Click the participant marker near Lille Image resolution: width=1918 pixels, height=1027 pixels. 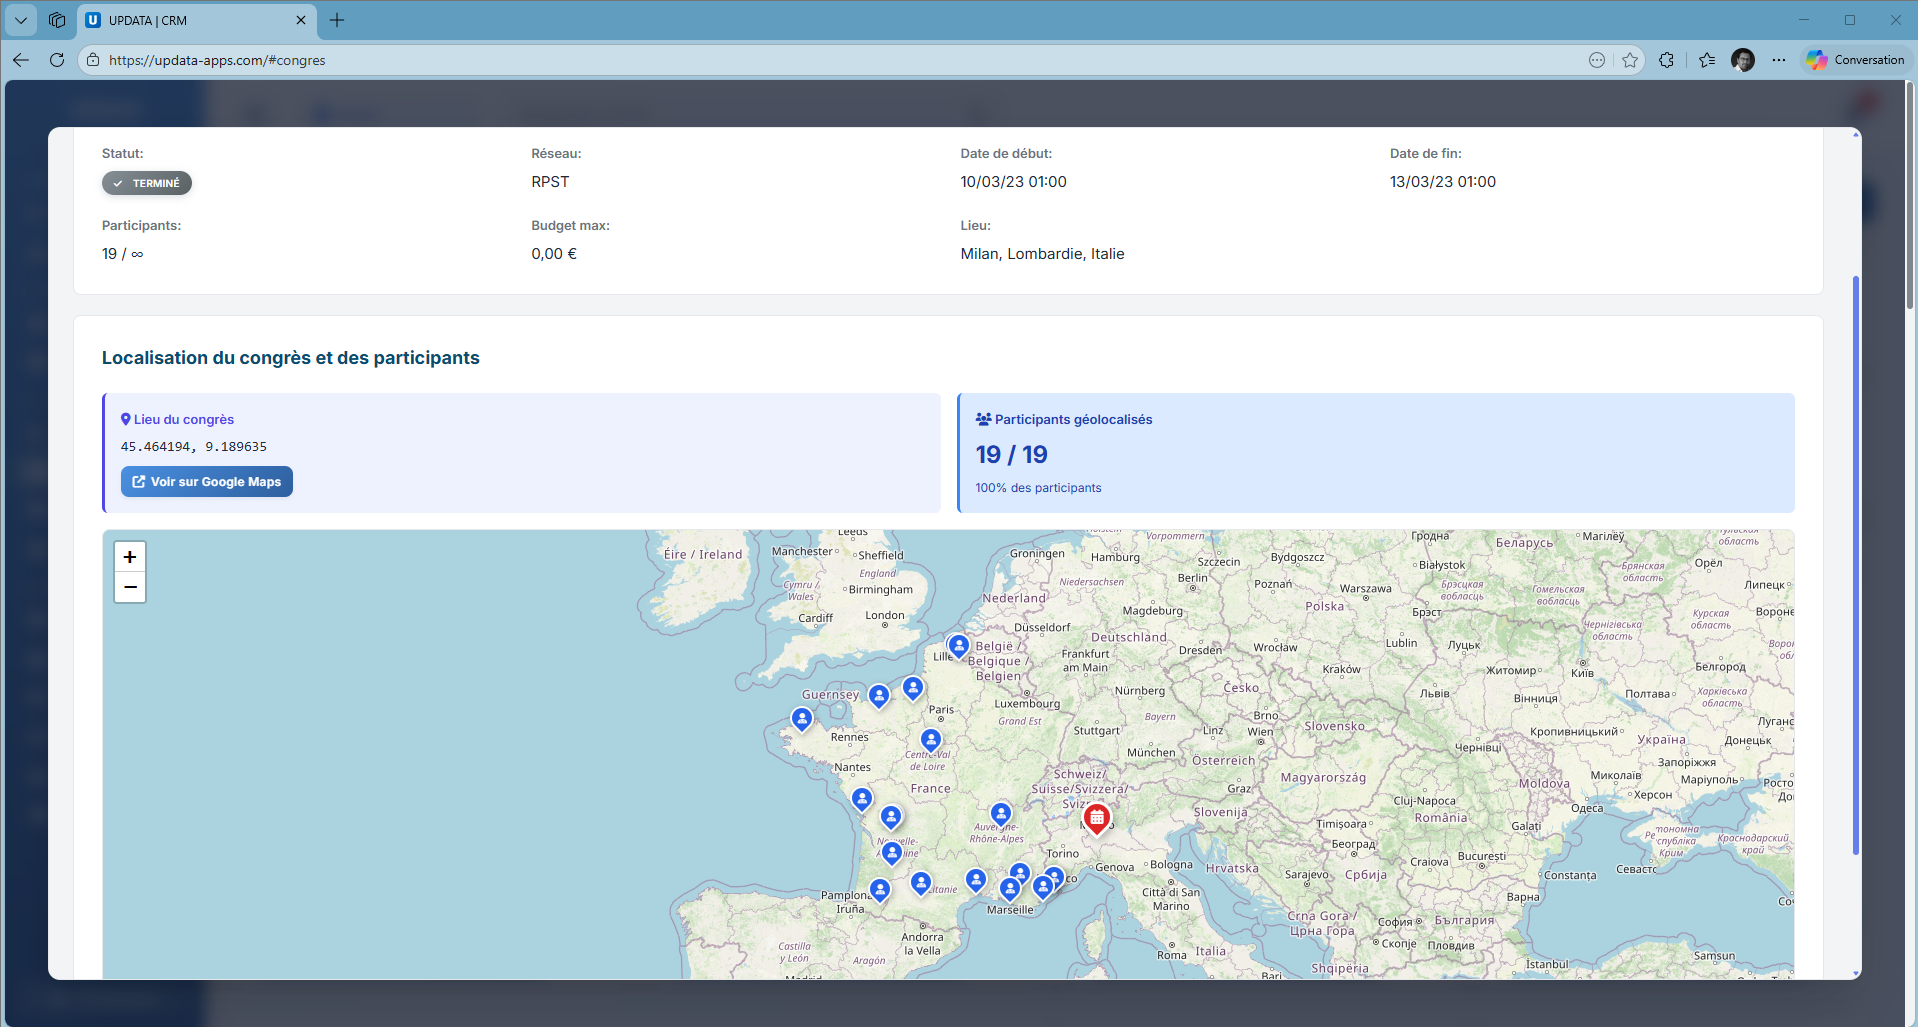pyautogui.click(x=958, y=646)
